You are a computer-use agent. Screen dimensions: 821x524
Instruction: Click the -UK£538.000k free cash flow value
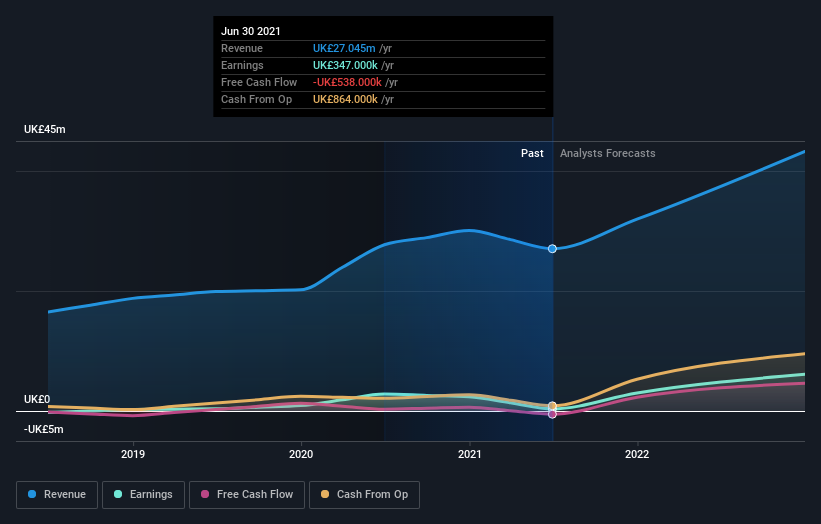347,82
